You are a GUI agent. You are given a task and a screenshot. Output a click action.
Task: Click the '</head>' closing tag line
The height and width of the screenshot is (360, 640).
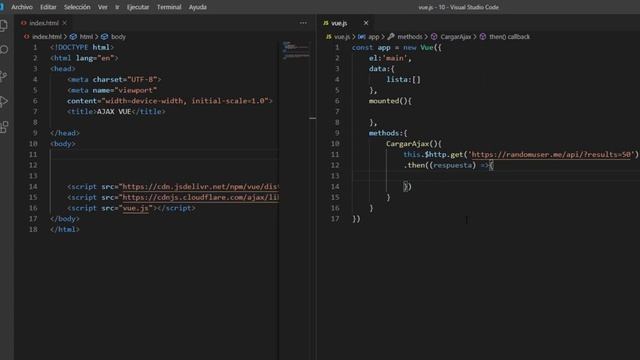(x=65, y=133)
